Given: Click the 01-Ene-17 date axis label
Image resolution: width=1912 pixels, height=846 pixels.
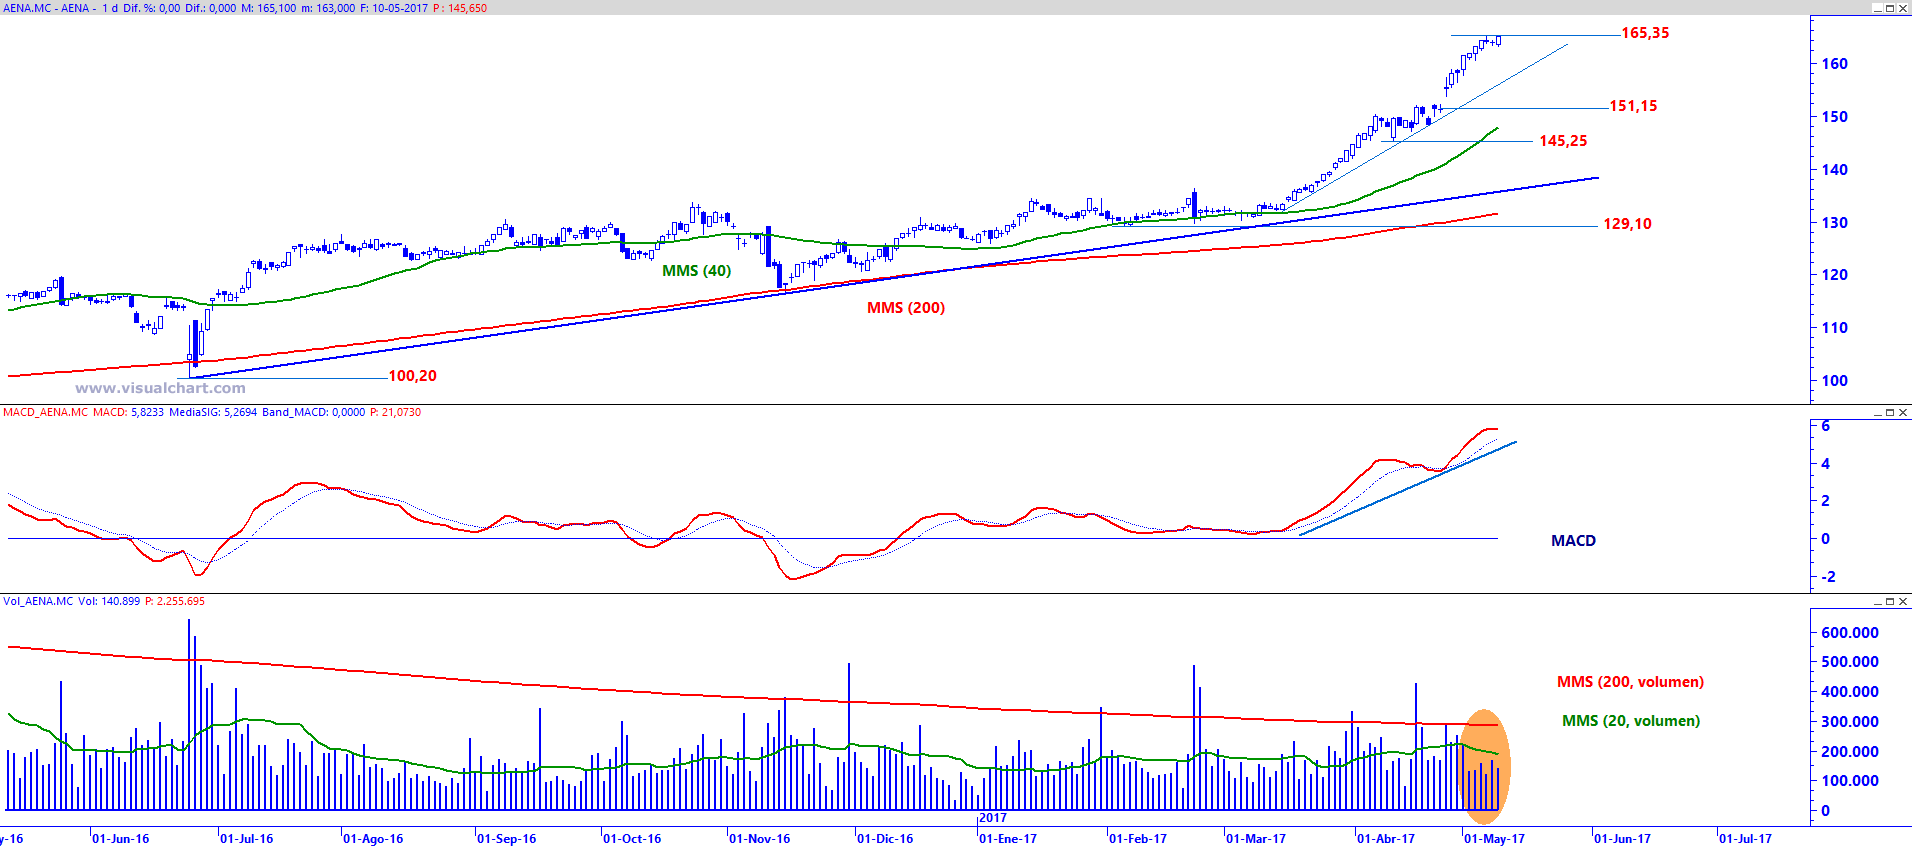Looking at the screenshot, I should click(1008, 839).
